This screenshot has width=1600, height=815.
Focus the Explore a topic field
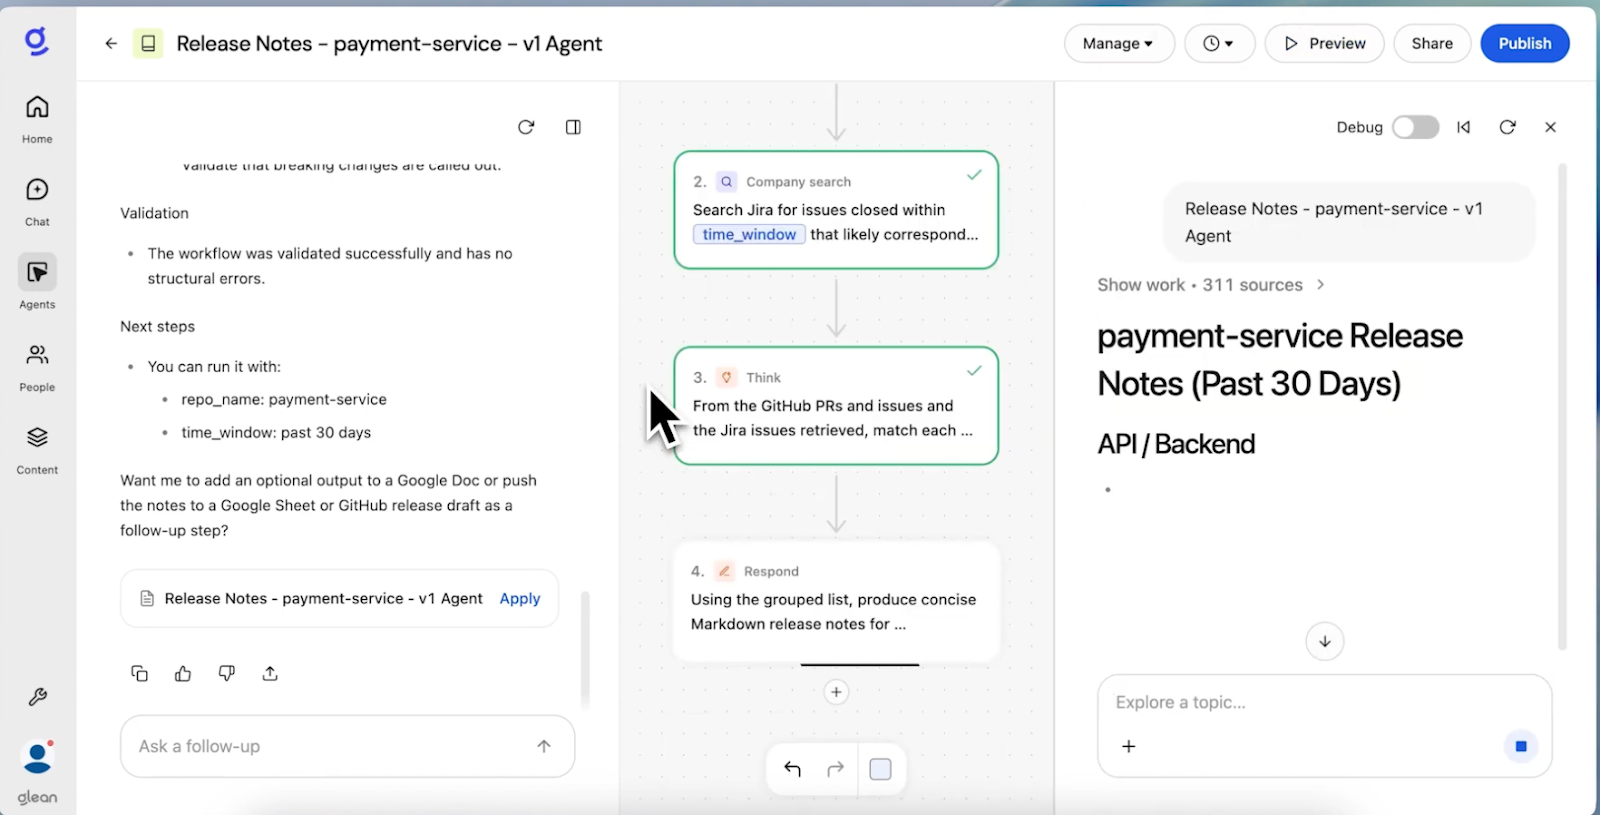coord(1324,702)
